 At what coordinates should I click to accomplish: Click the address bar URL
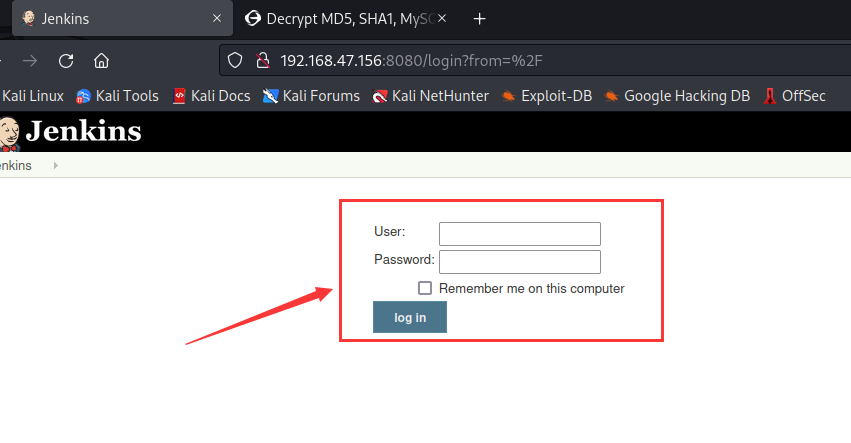(411, 61)
